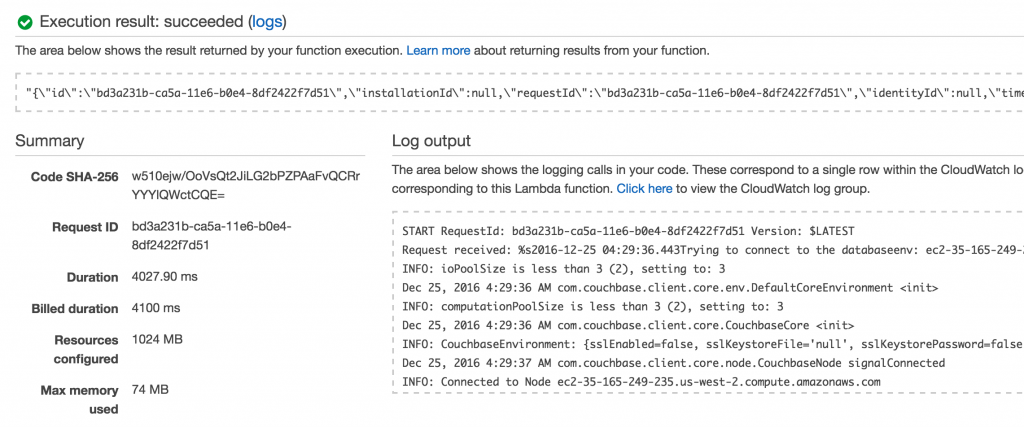Click the computationPoolSize INFO log line
Image resolution: width=1024 pixels, height=427 pixels.
coord(593,307)
